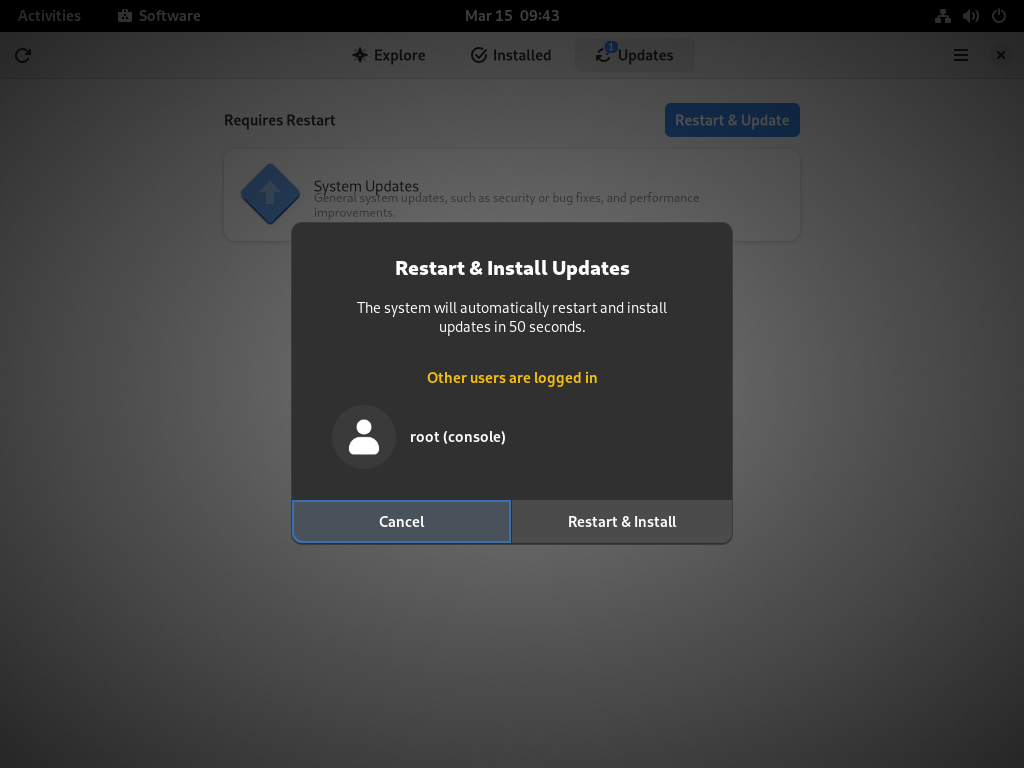Switch to the Installed tab

pyautogui.click(x=511, y=56)
